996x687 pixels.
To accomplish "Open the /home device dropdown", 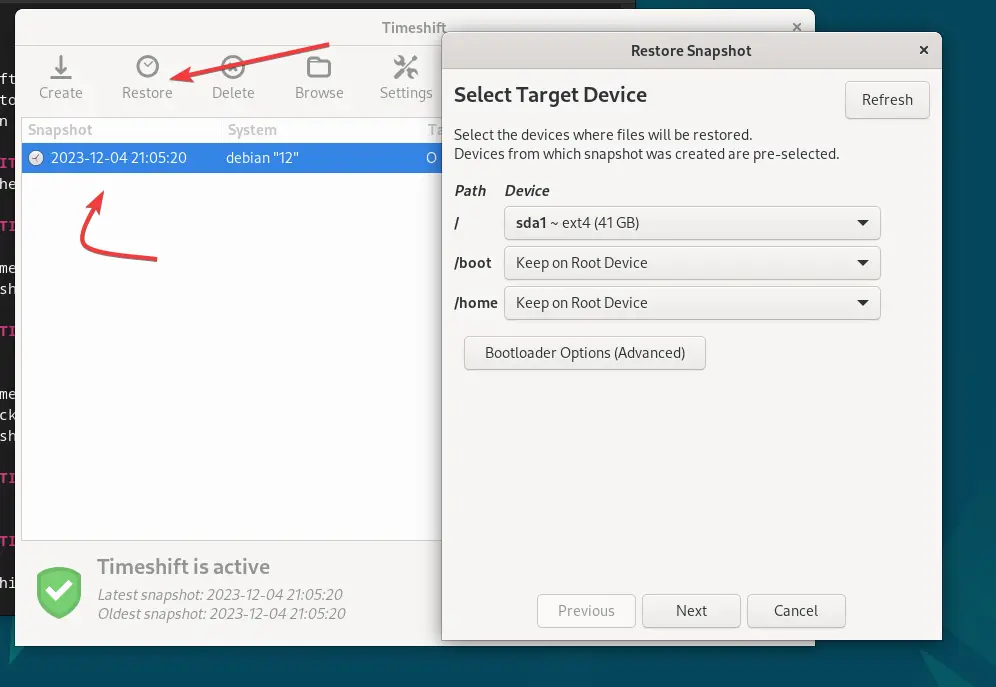I will [x=692, y=303].
